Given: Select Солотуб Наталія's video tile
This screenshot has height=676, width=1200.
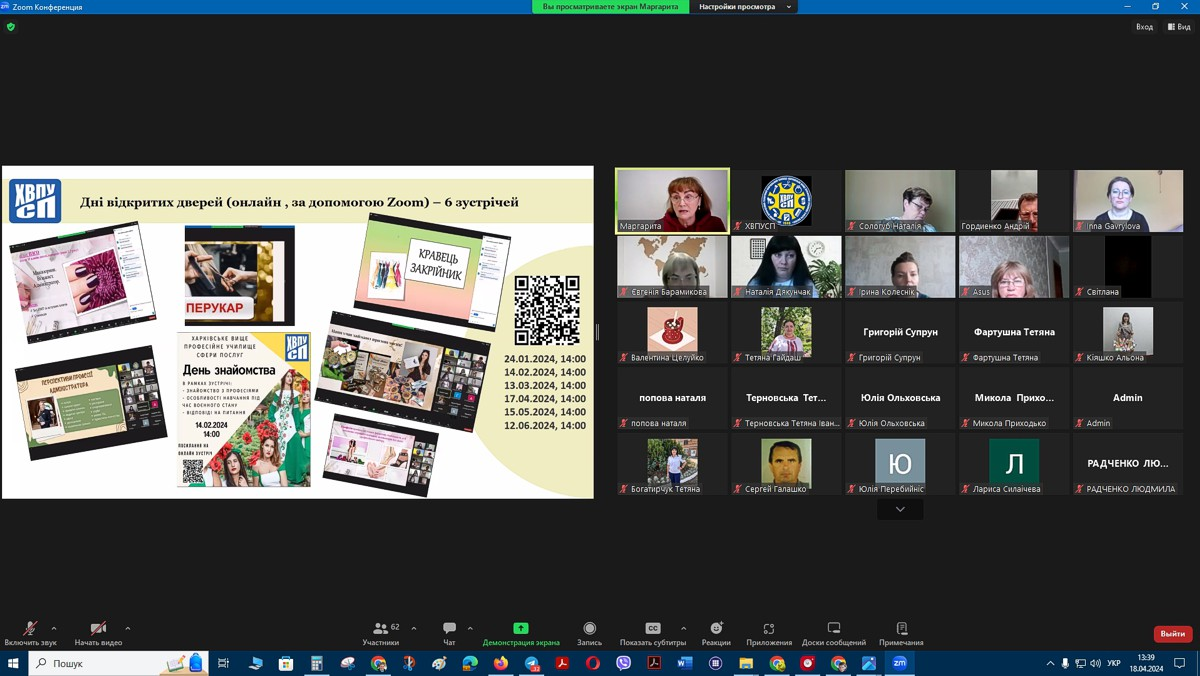Looking at the screenshot, I should click(900, 201).
